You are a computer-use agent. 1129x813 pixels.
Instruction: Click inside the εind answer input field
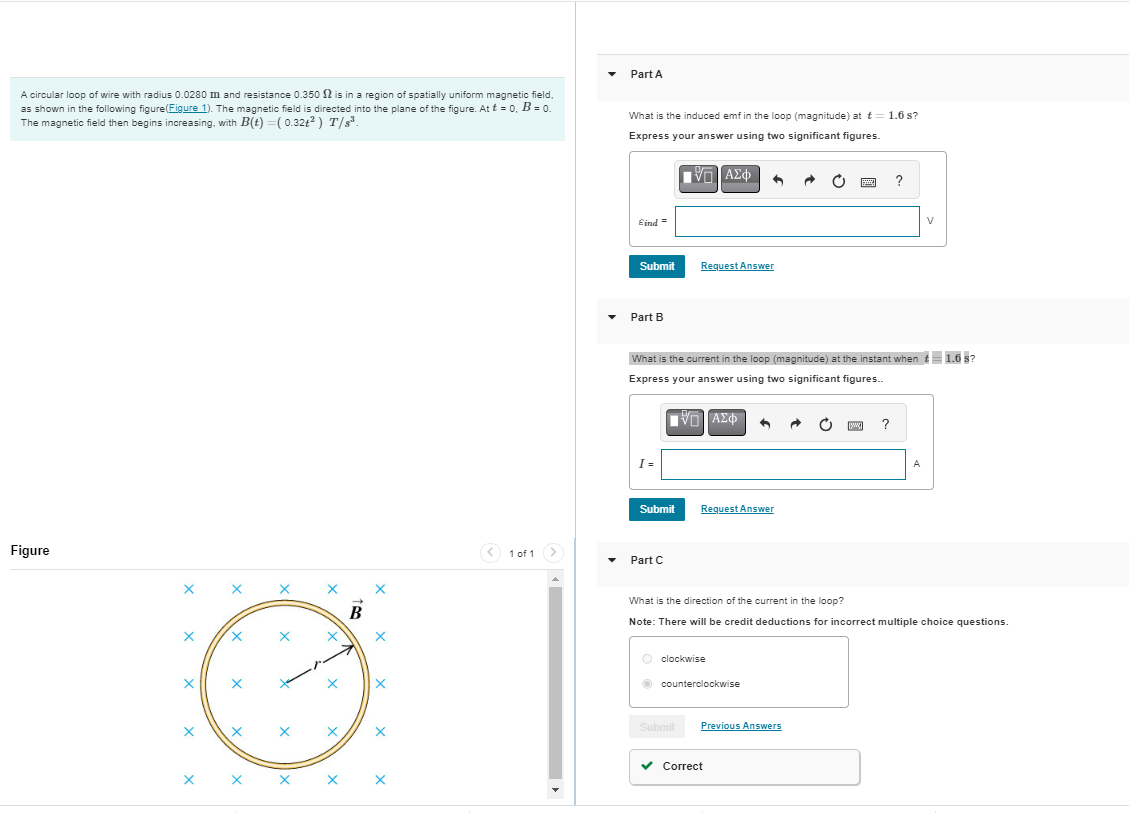[x=797, y=221]
